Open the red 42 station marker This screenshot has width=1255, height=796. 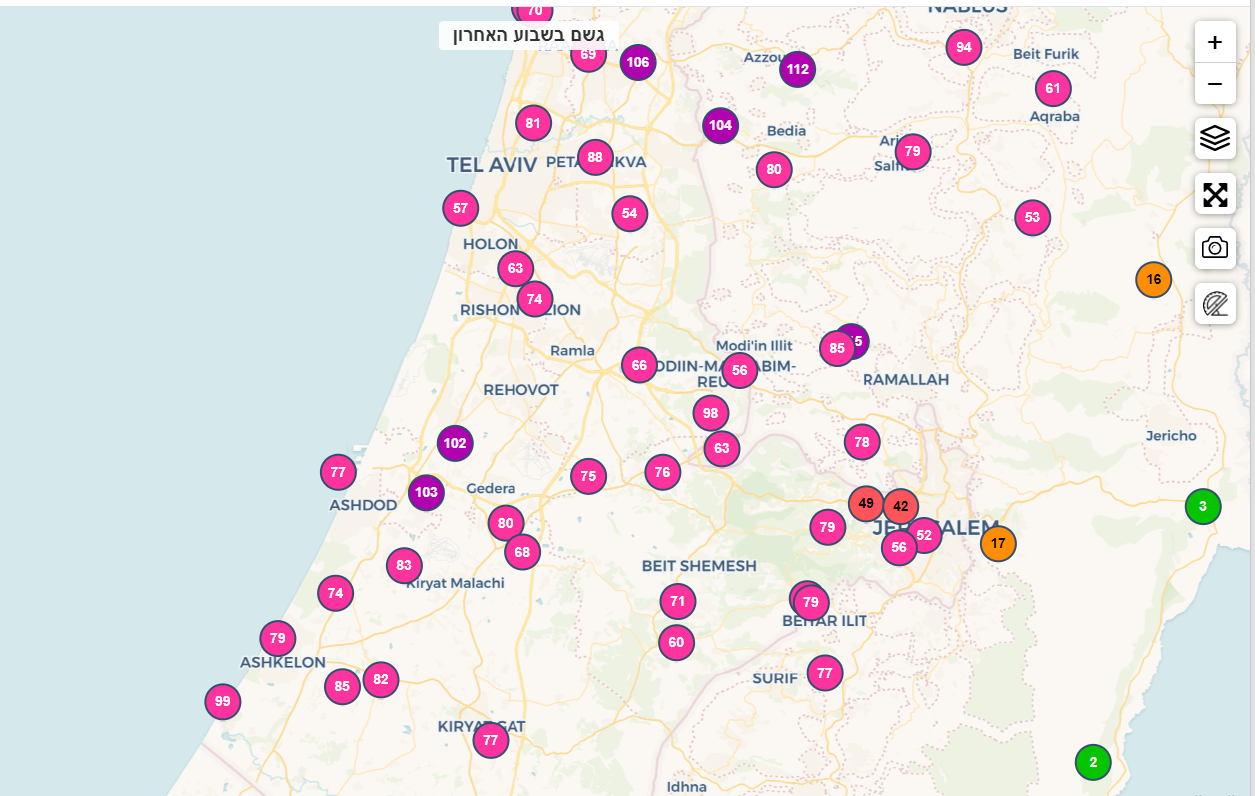[901, 506]
